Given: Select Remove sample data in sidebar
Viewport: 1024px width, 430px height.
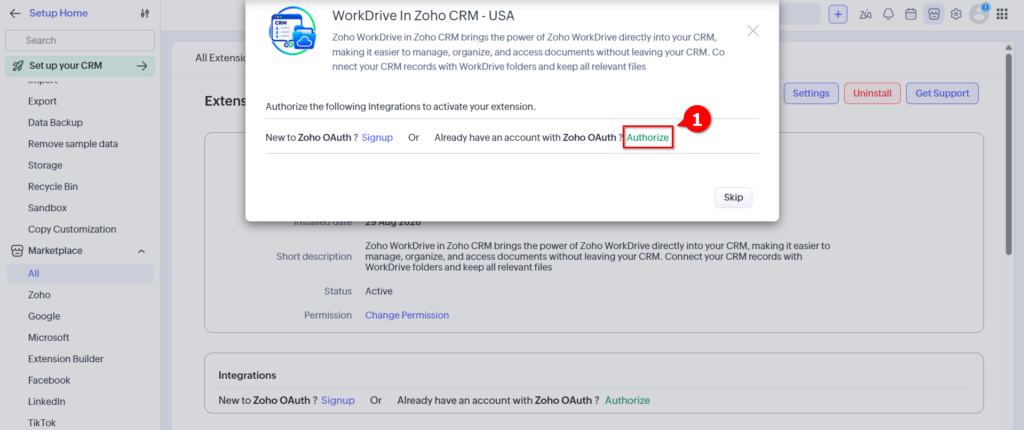Looking at the screenshot, I should click(73, 144).
